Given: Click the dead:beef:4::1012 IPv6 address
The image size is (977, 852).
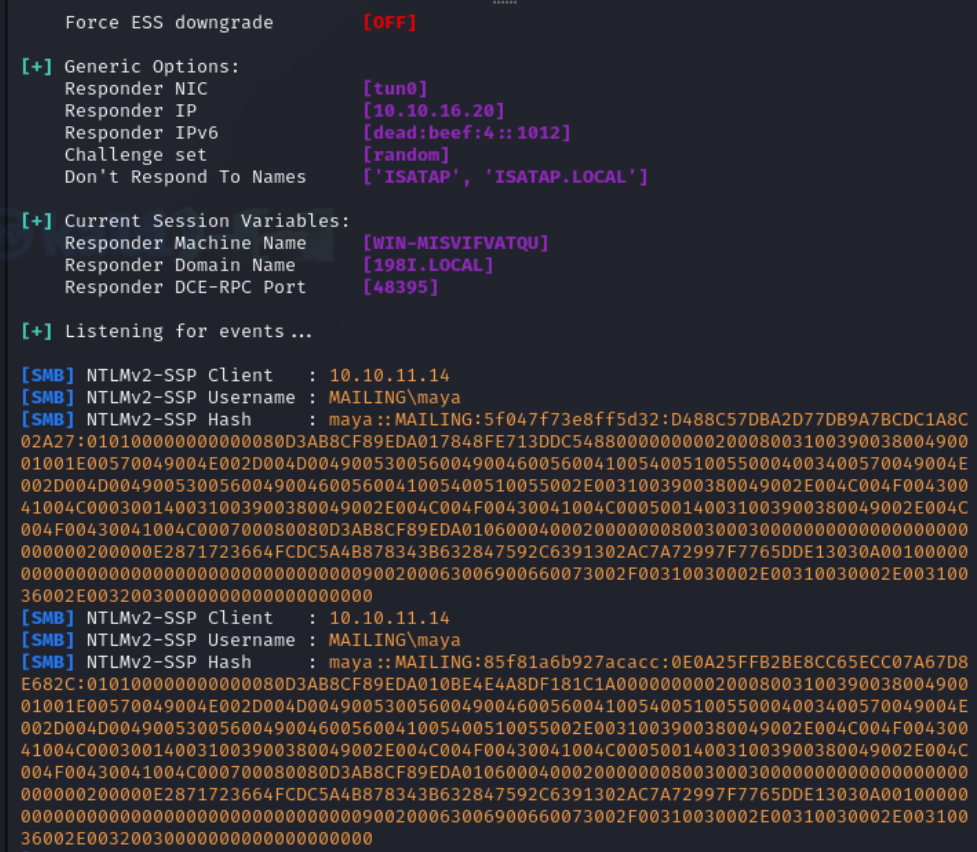Looking at the screenshot, I should (467, 133).
